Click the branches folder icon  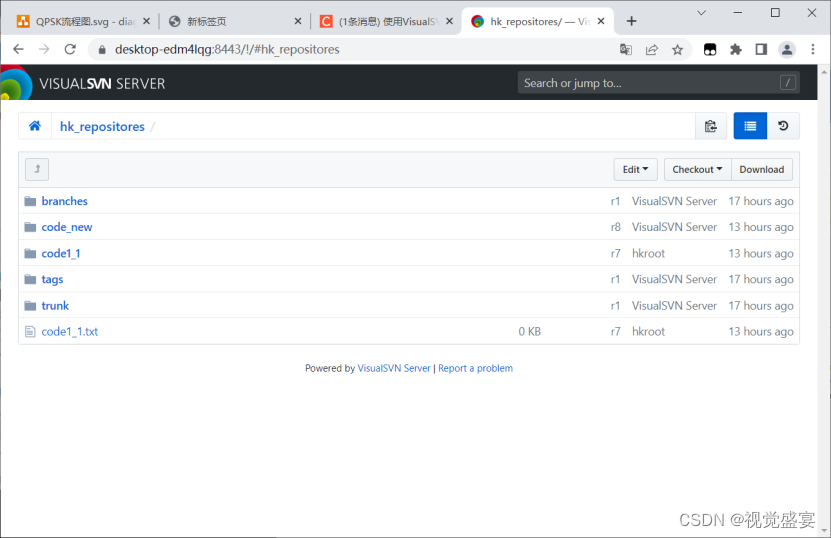[30, 201]
